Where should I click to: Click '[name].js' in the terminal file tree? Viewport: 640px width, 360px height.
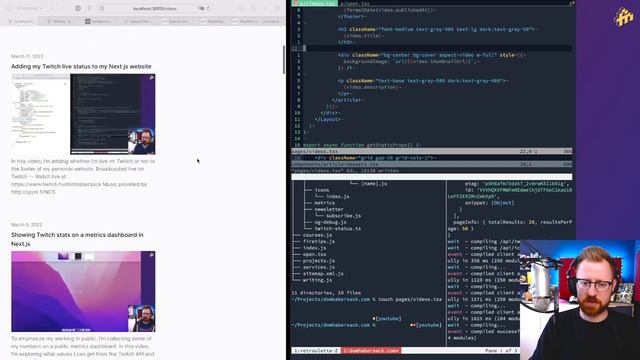pos(374,184)
